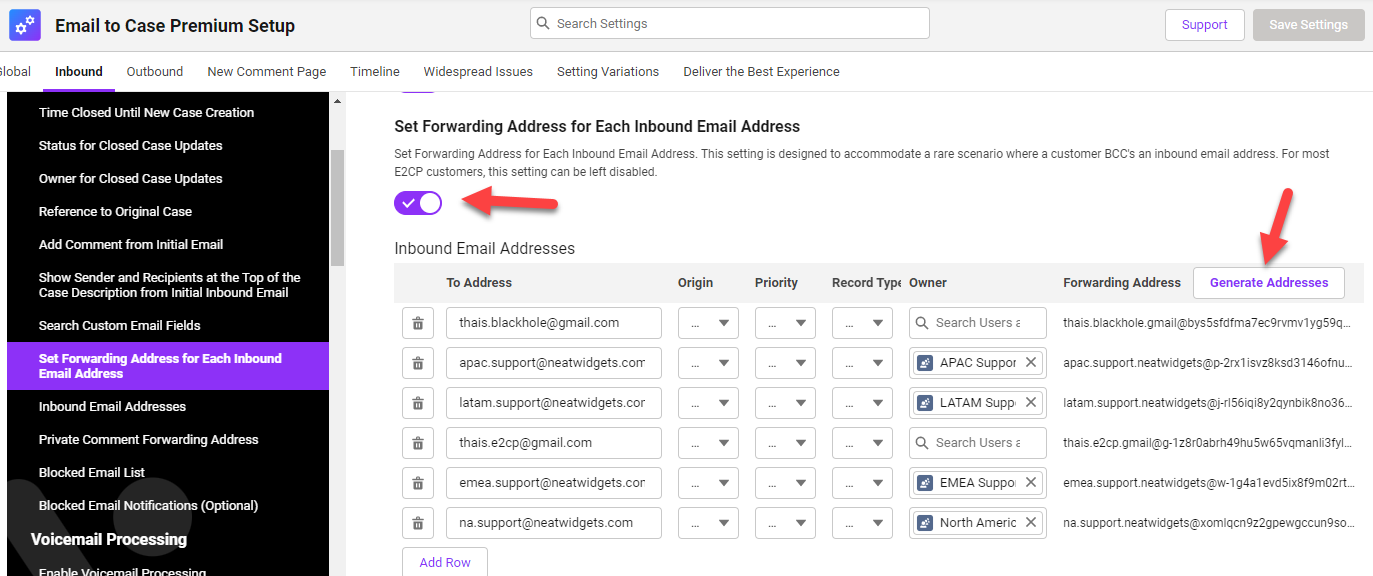Viewport: 1373px width, 576px height.
Task: Click the Search Settings field
Action: pos(730,23)
